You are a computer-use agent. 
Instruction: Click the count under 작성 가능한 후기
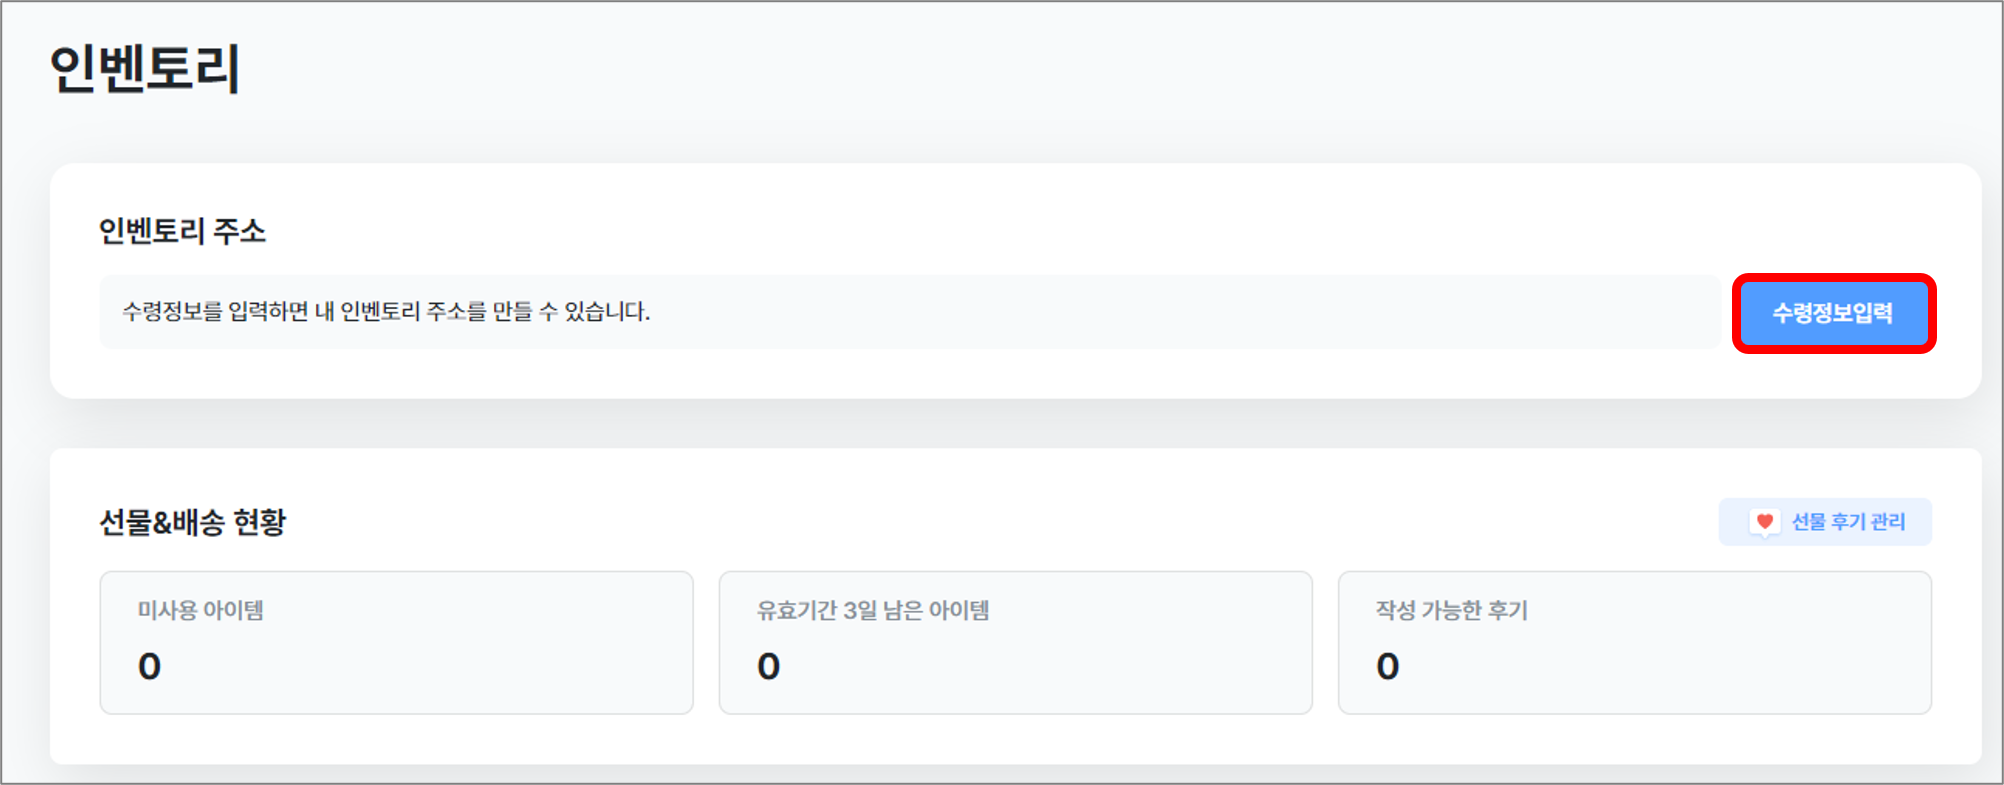[x=1387, y=666]
